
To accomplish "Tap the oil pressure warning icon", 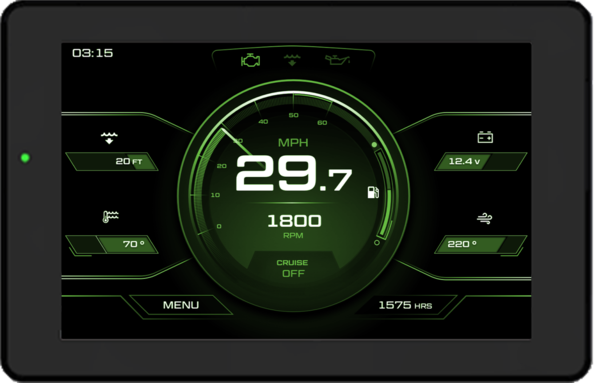I will [x=337, y=60].
